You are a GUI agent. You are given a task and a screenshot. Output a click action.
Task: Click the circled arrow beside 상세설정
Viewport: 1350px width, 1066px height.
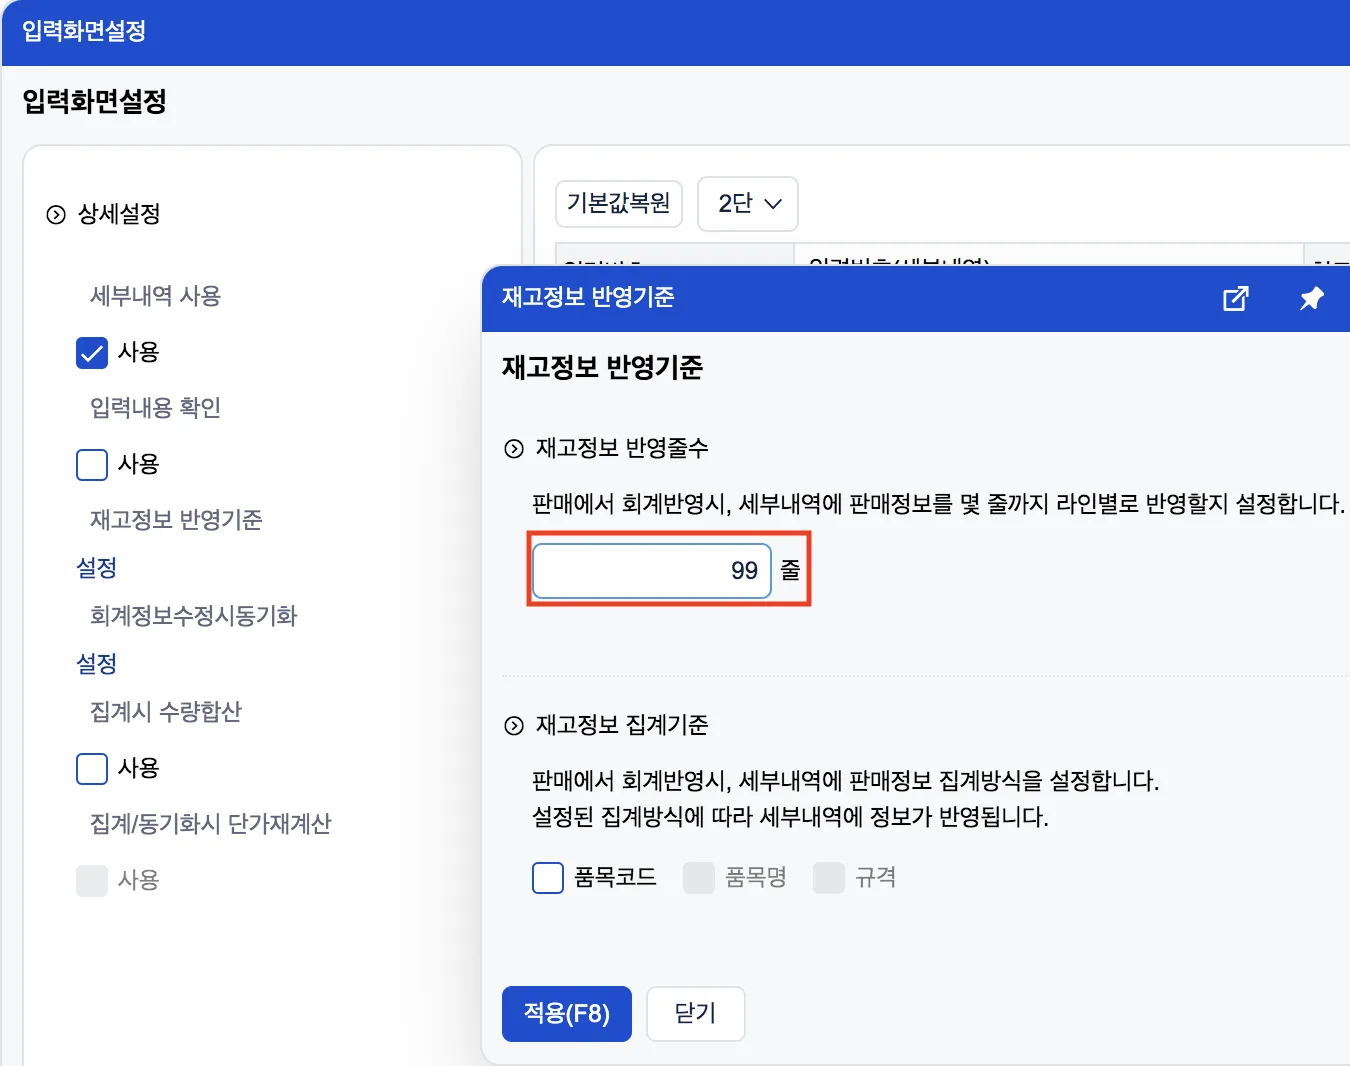point(56,215)
